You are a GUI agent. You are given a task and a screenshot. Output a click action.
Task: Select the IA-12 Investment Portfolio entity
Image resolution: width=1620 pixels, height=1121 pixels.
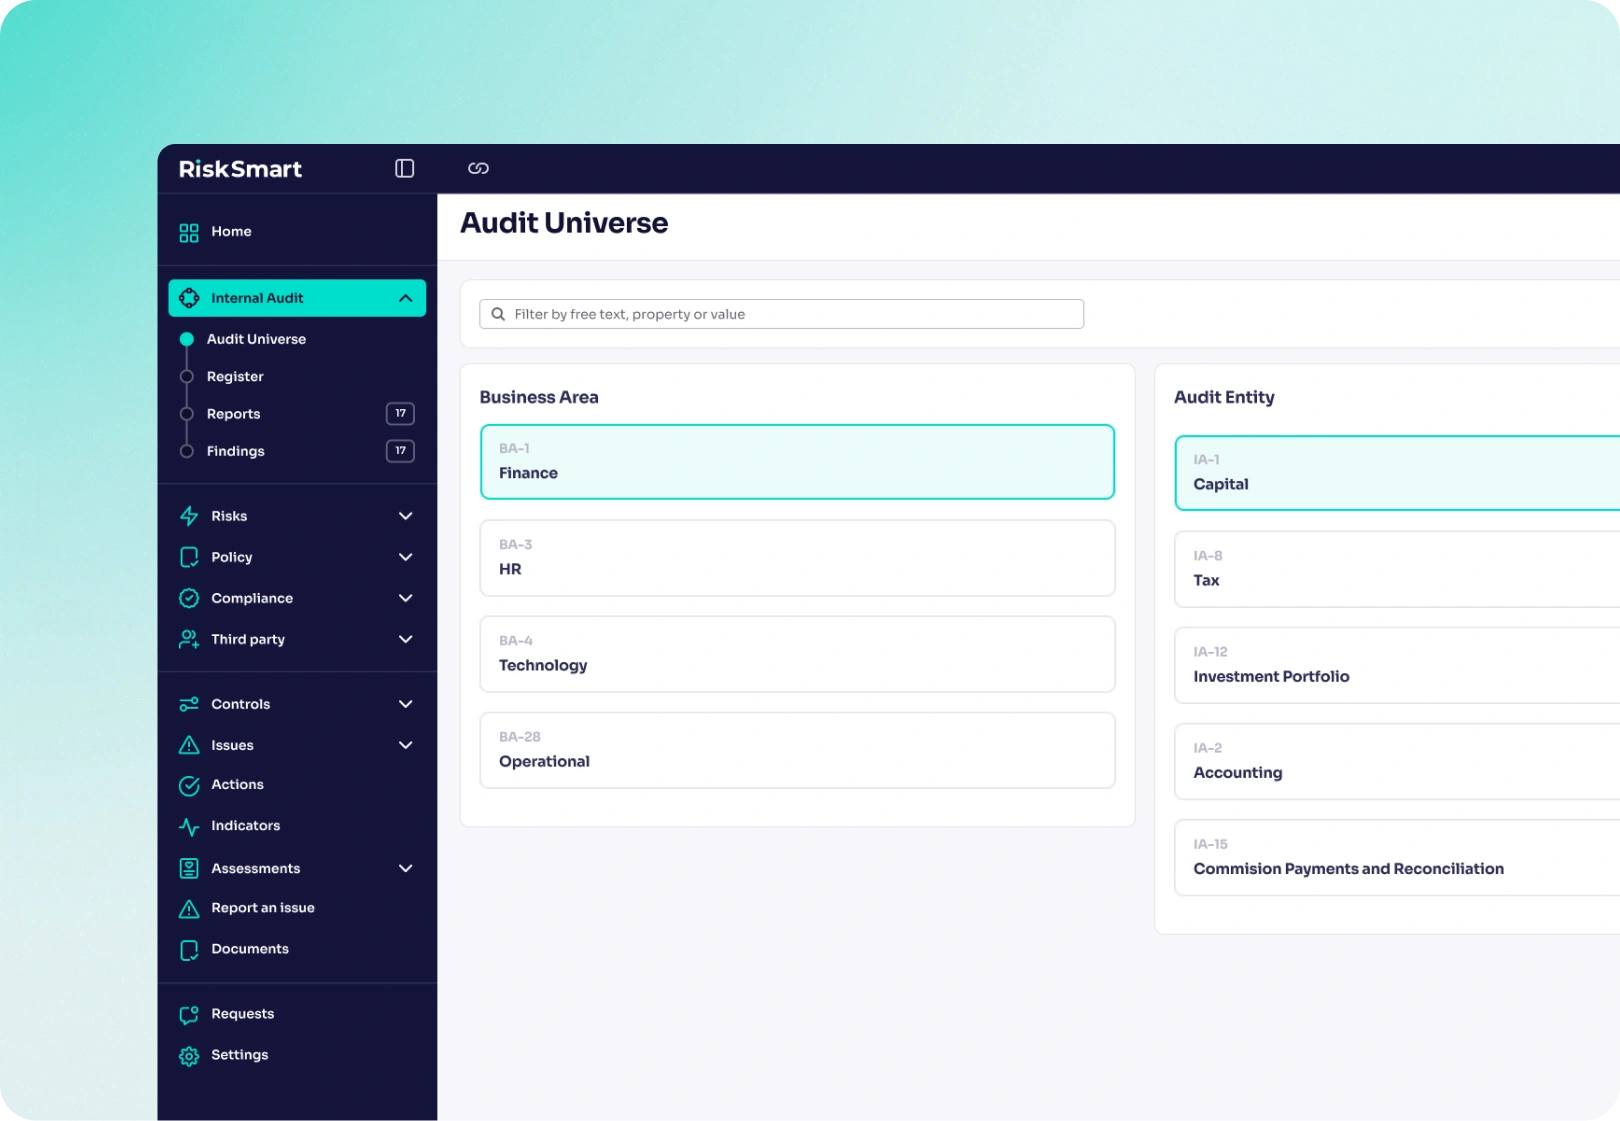(x=1397, y=665)
